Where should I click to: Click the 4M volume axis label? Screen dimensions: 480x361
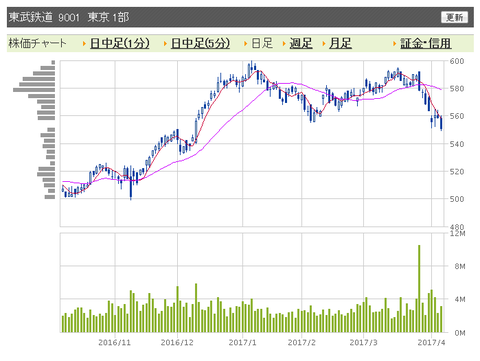[460, 299]
